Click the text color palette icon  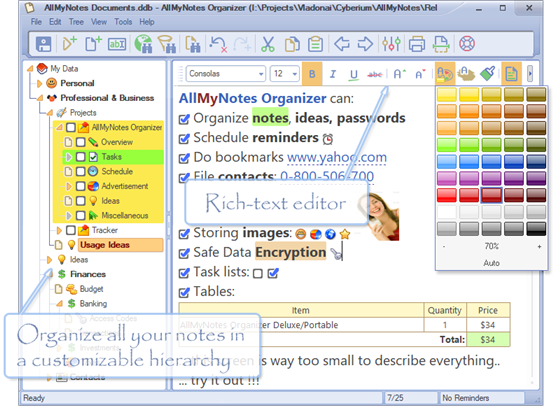445,74
